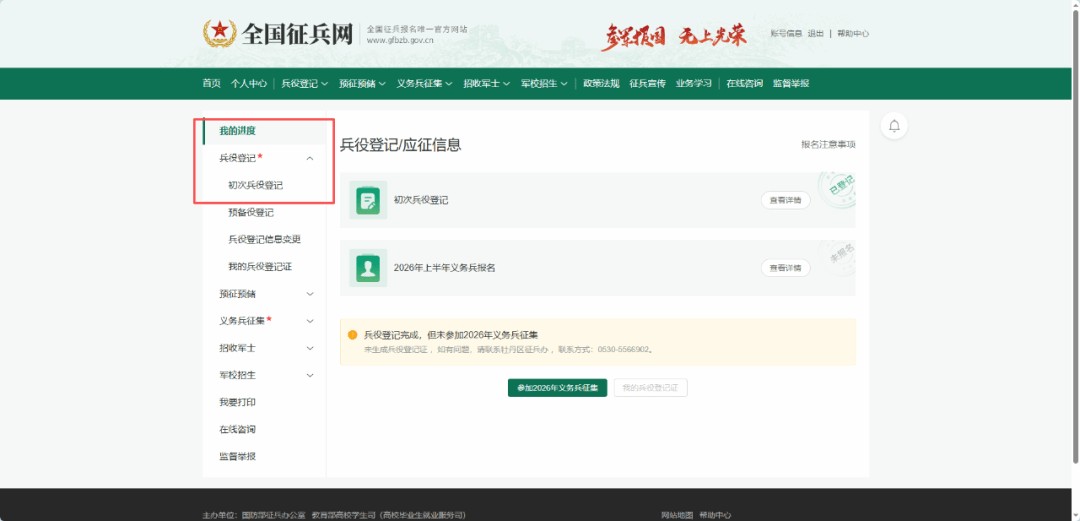Image resolution: width=1080 pixels, height=521 pixels.
Task: Click the 2026年上半年义务兵报名 person icon
Action: pos(368,268)
